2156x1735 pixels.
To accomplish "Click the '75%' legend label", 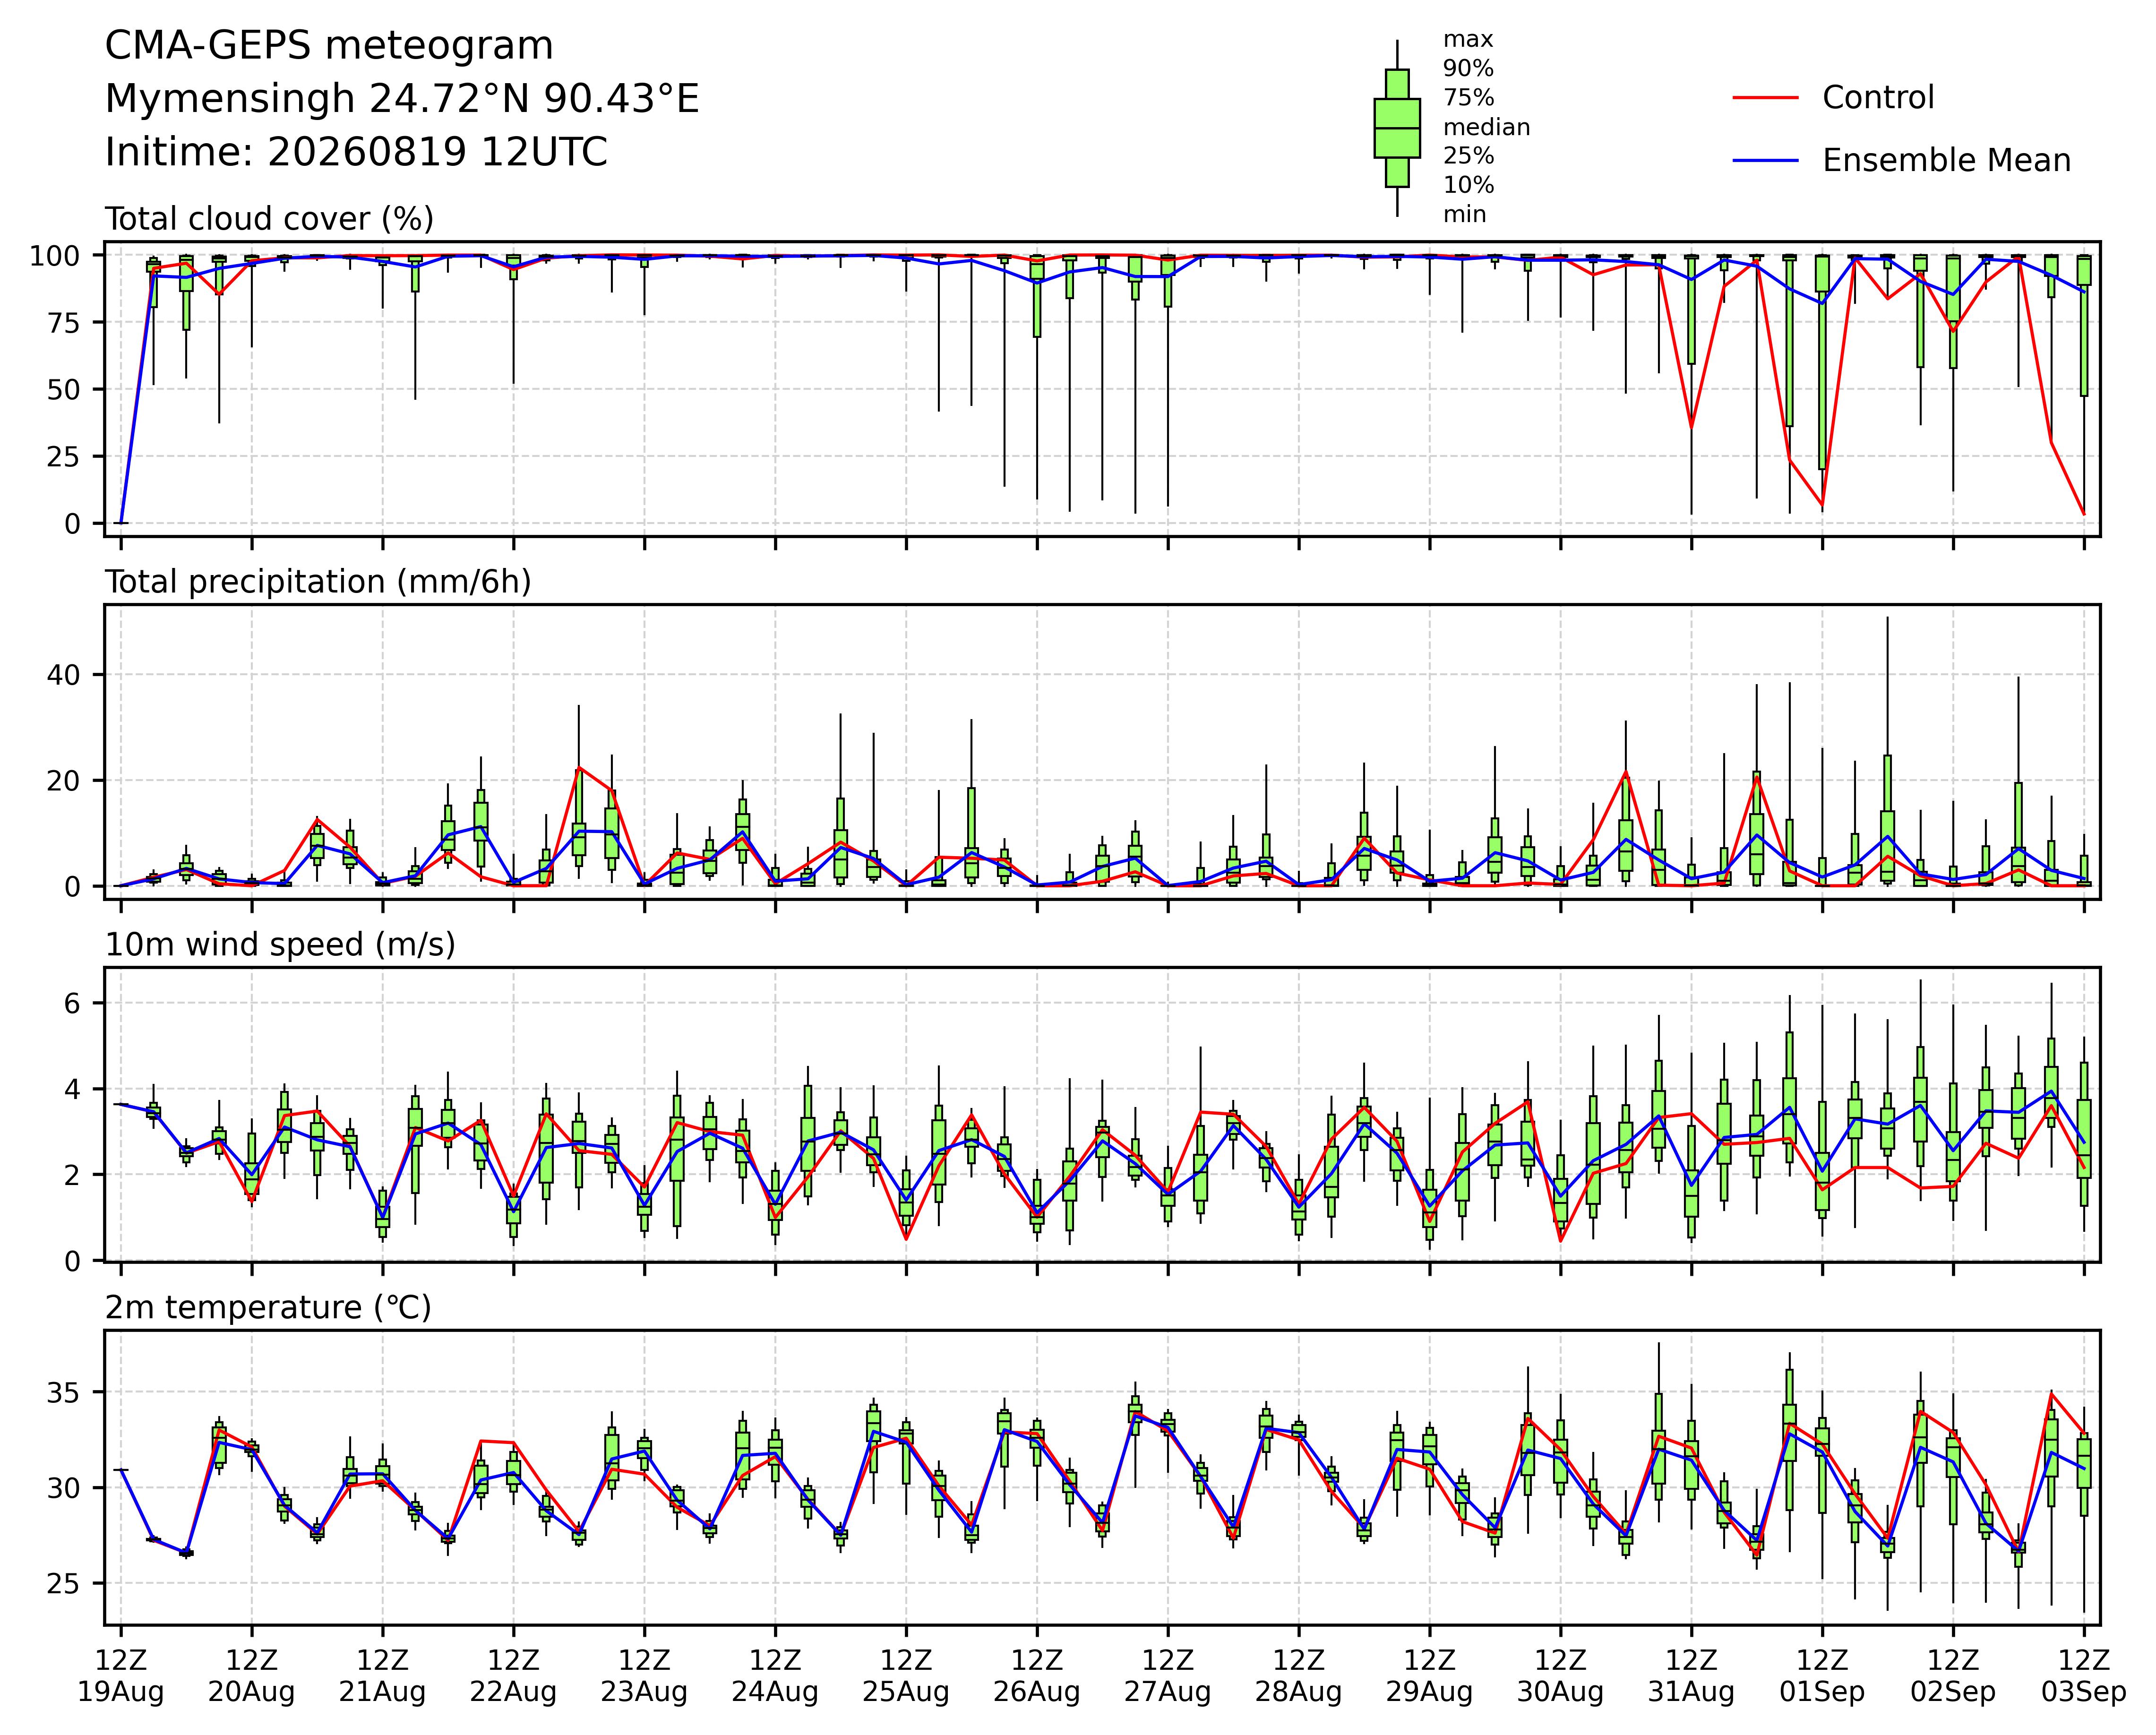I will click(1468, 98).
